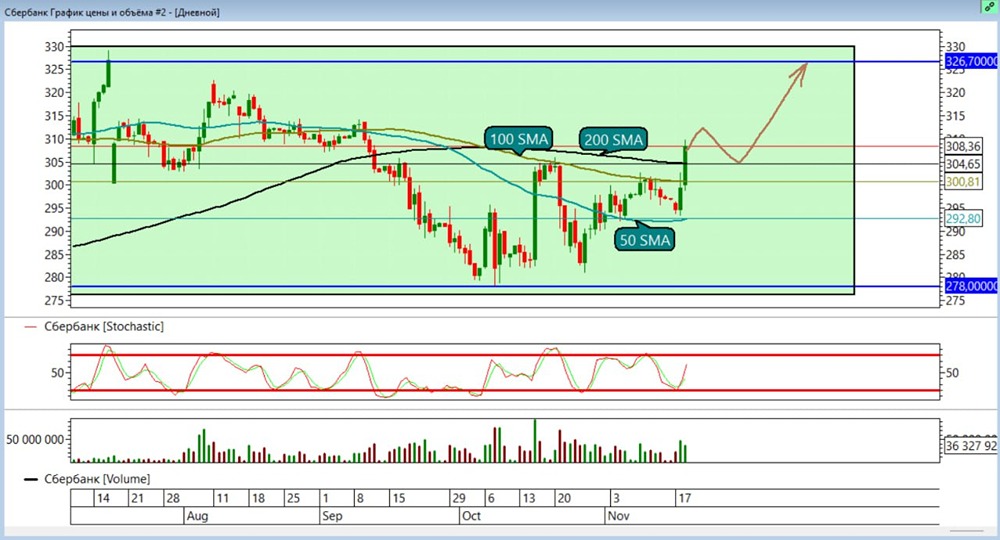Click date '3' on the time axis
Viewport: 1000px width, 540px height.
point(615,498)
